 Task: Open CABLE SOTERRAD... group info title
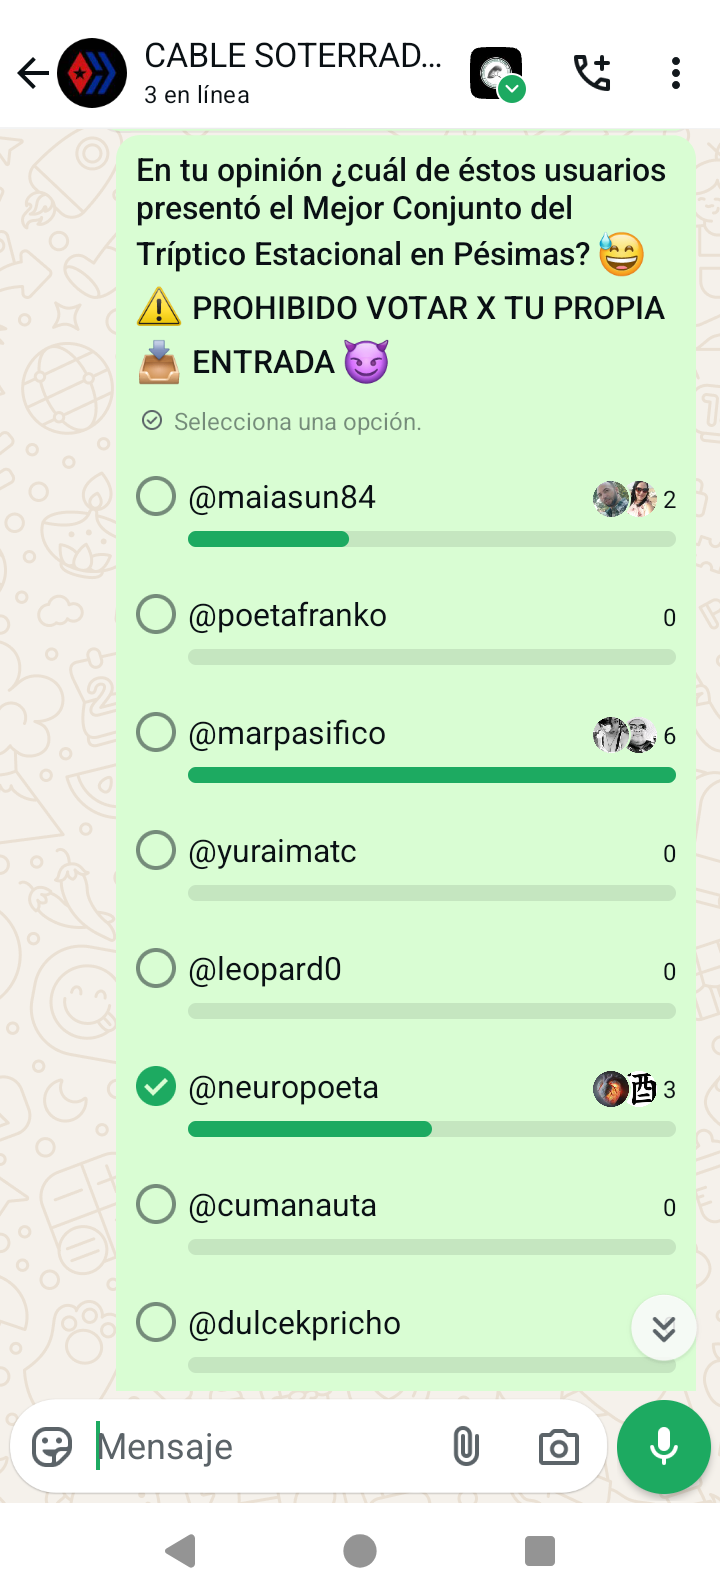(x=293, y=56)
